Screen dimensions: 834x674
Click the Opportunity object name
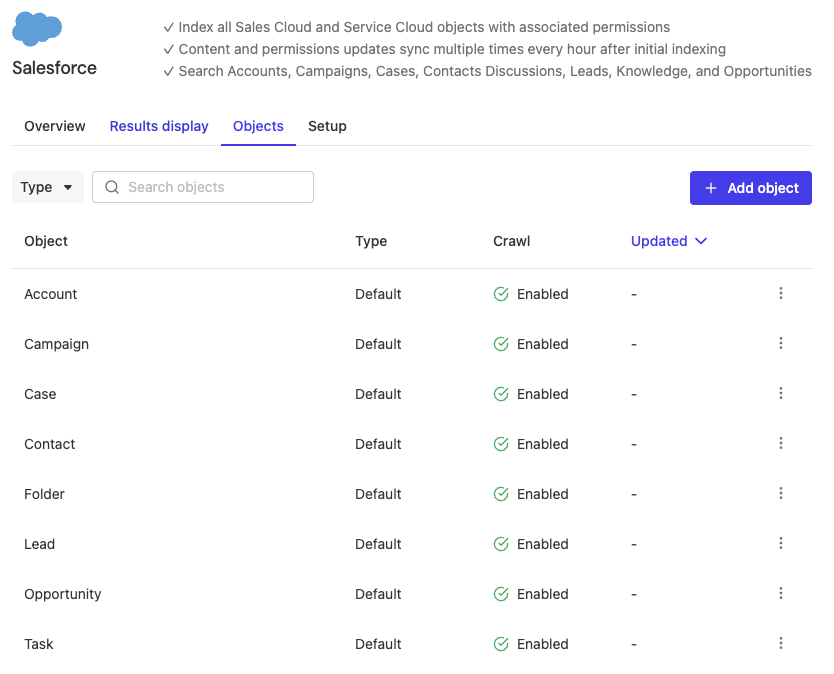[x=63, y=594]
